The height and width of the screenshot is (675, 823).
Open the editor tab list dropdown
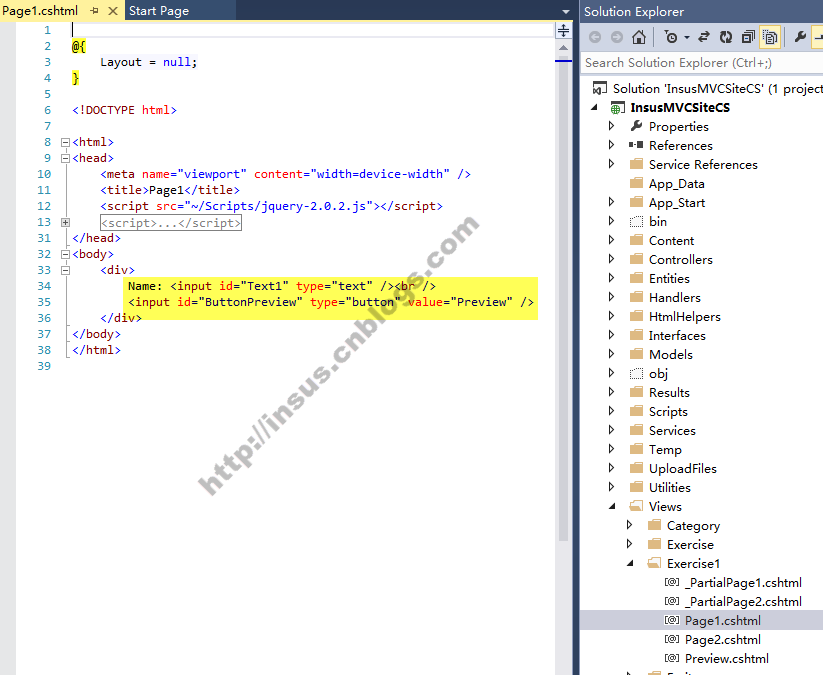point(565,11)
